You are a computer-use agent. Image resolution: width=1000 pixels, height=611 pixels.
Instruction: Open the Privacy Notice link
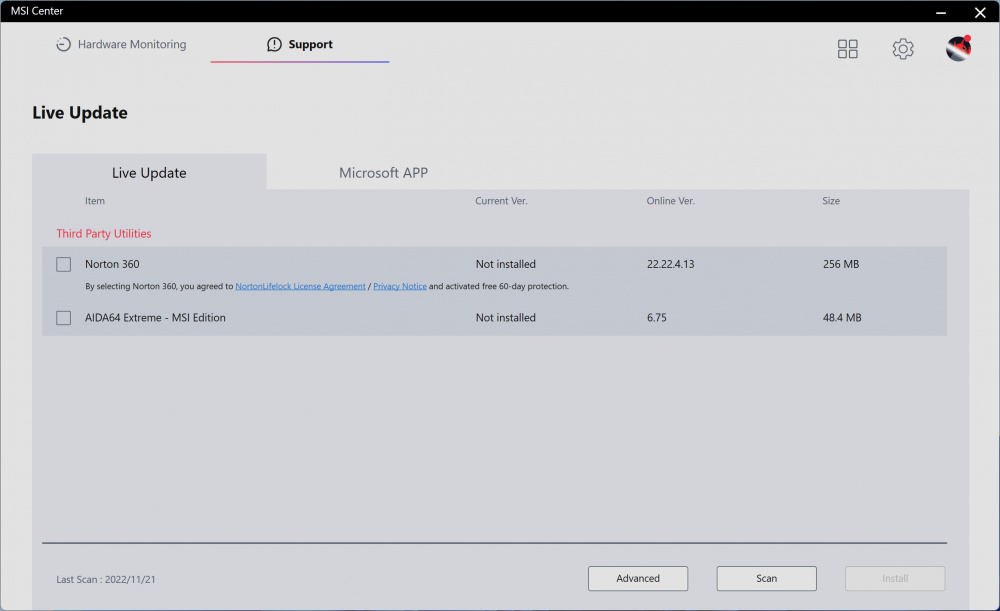click(400, 286)
